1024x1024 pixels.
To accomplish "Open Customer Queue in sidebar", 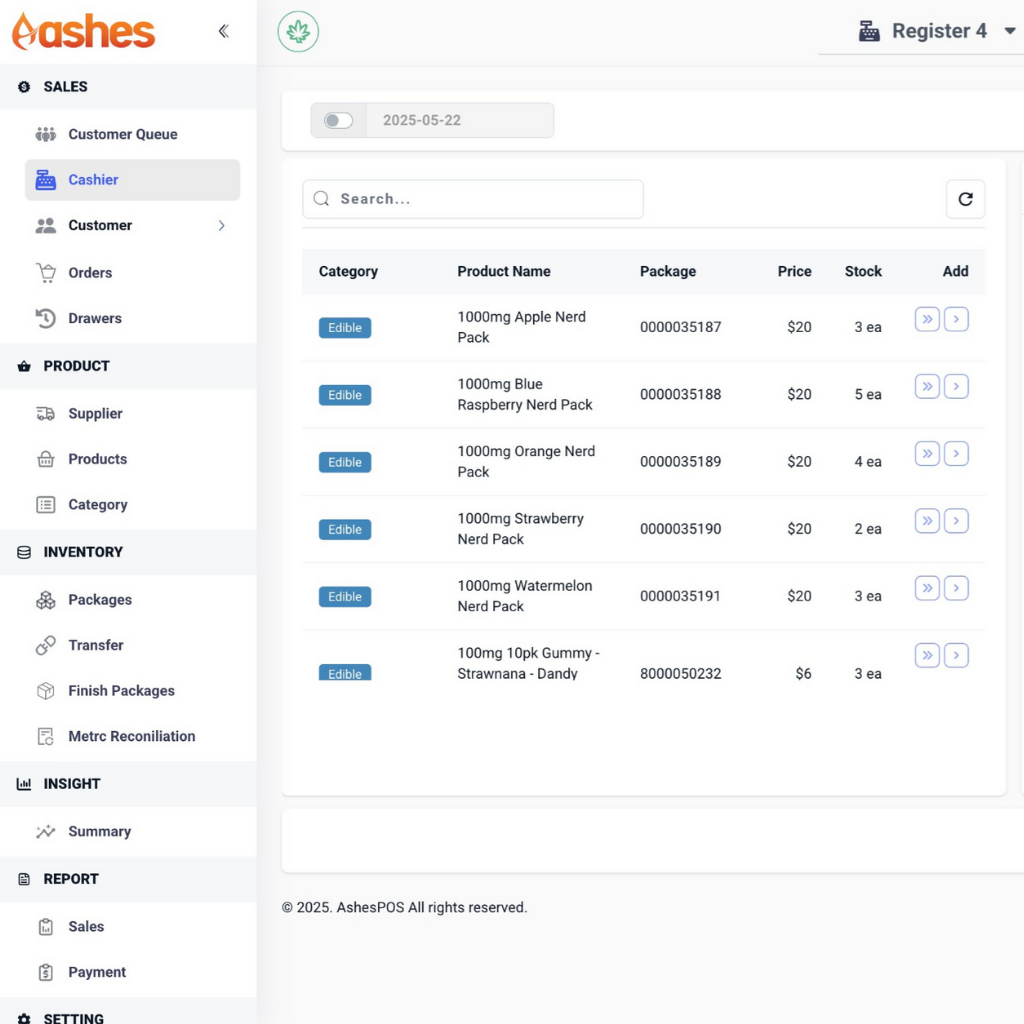I will click(122, 134).
